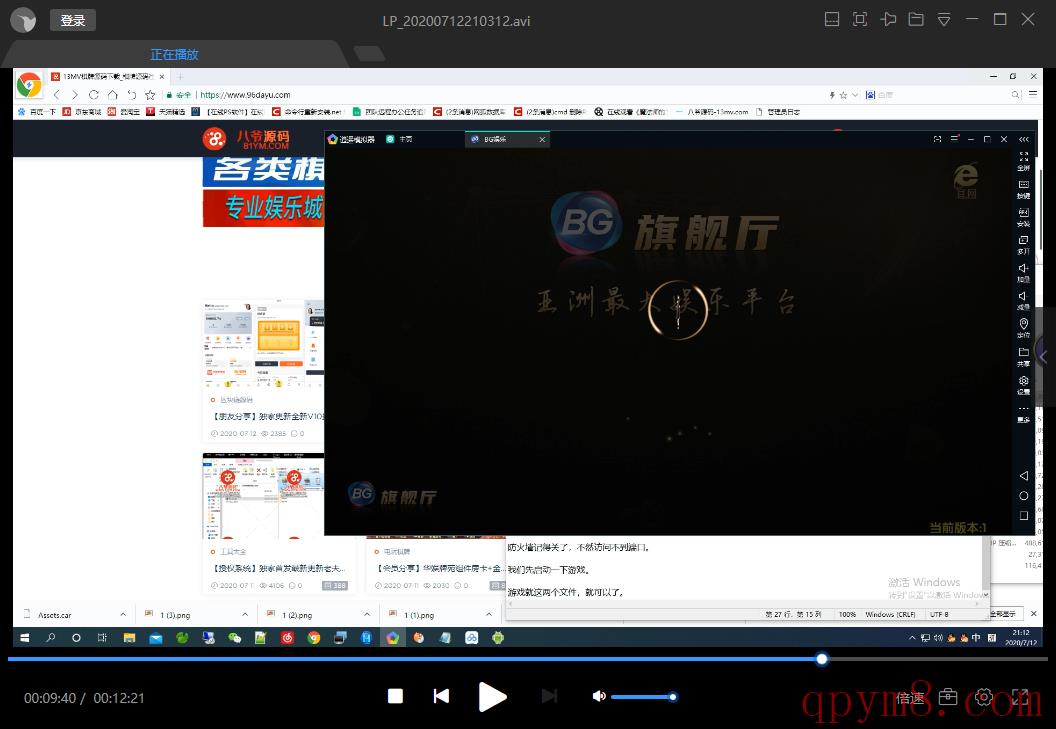Click emulator 按键 keymap sidebar icon
The width and height of the screenshot is (1056, 729).
click(1024, 189)
